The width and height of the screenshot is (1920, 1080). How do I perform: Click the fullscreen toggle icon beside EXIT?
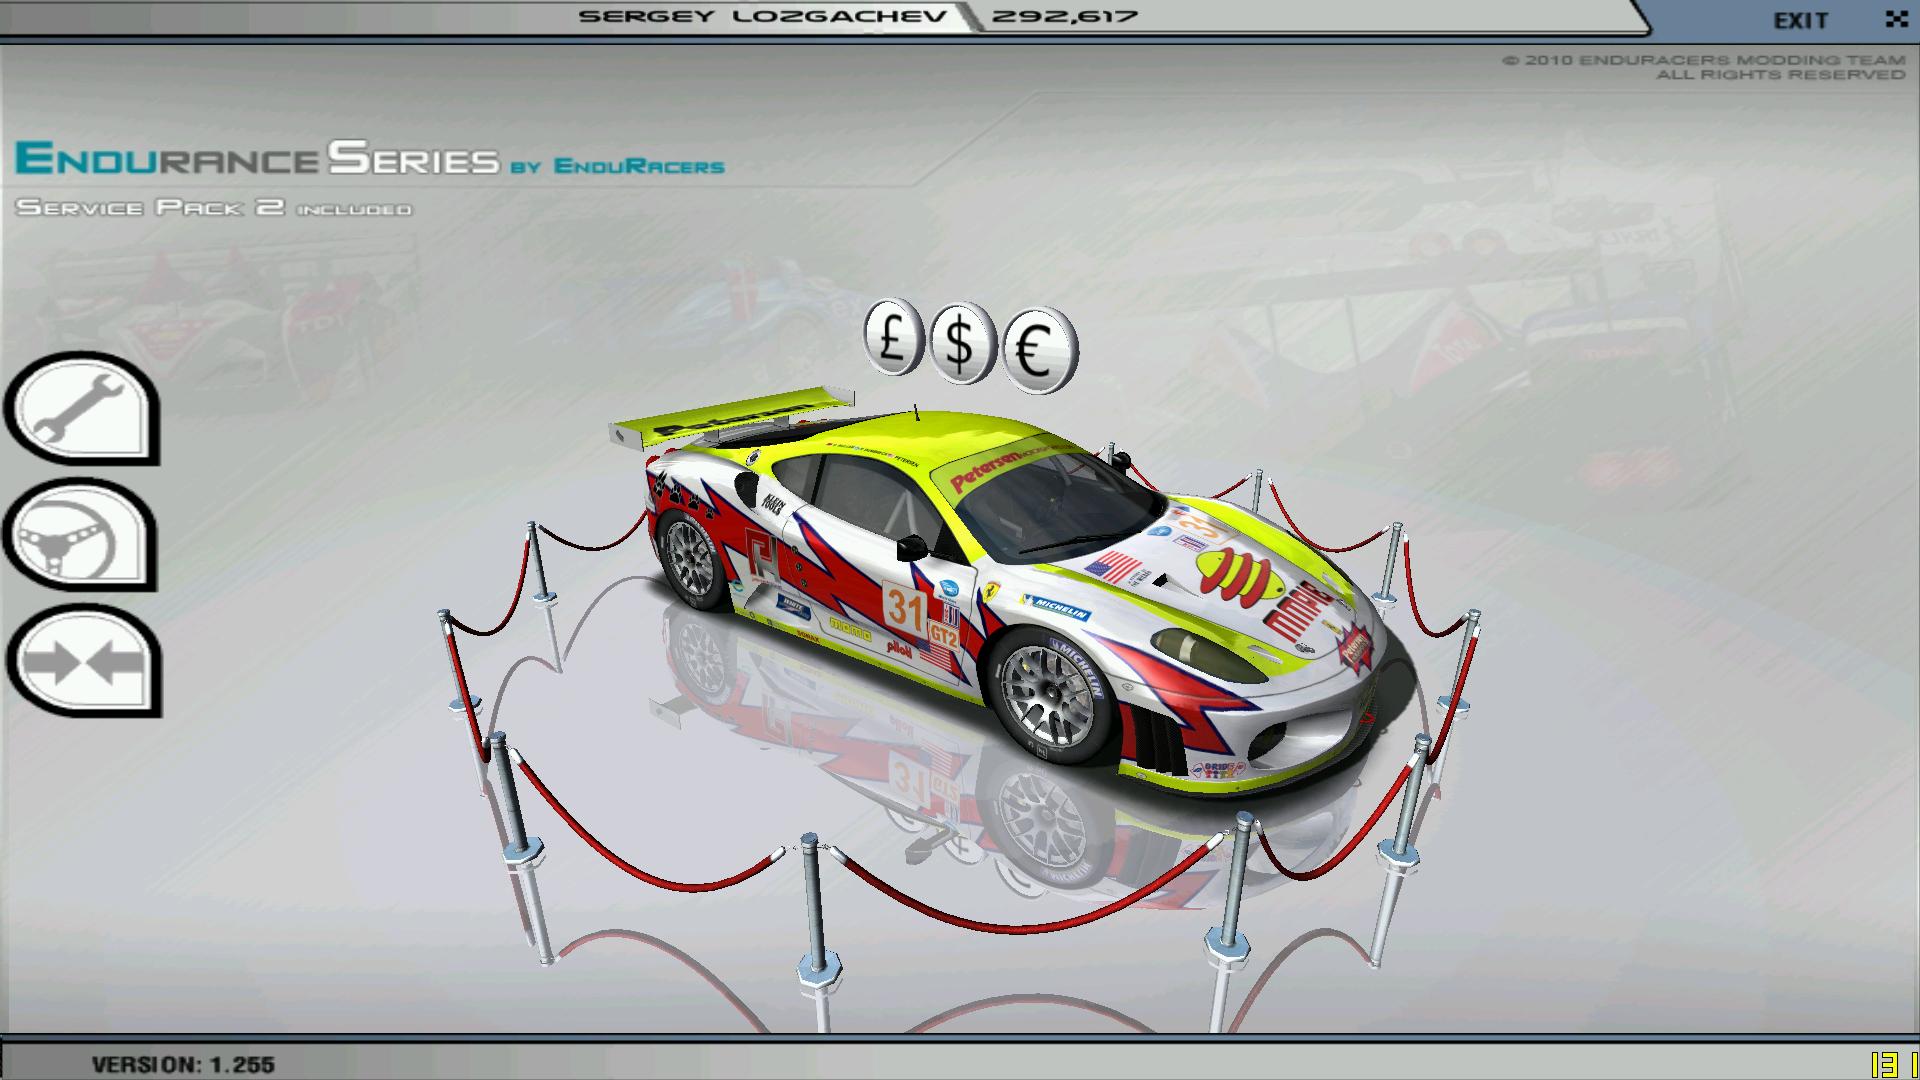[1895, 19]
